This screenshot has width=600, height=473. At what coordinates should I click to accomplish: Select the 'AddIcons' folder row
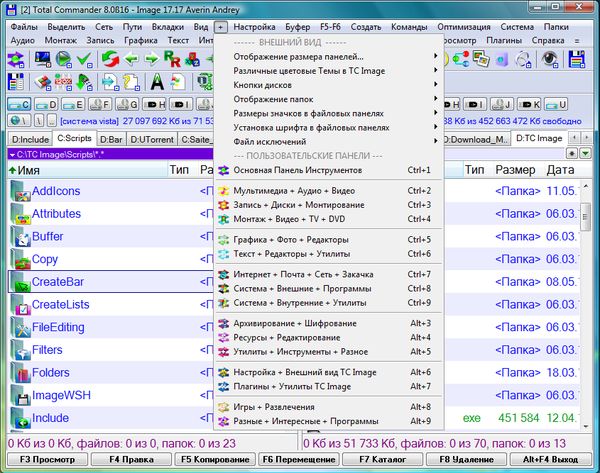tap(111, 191)
